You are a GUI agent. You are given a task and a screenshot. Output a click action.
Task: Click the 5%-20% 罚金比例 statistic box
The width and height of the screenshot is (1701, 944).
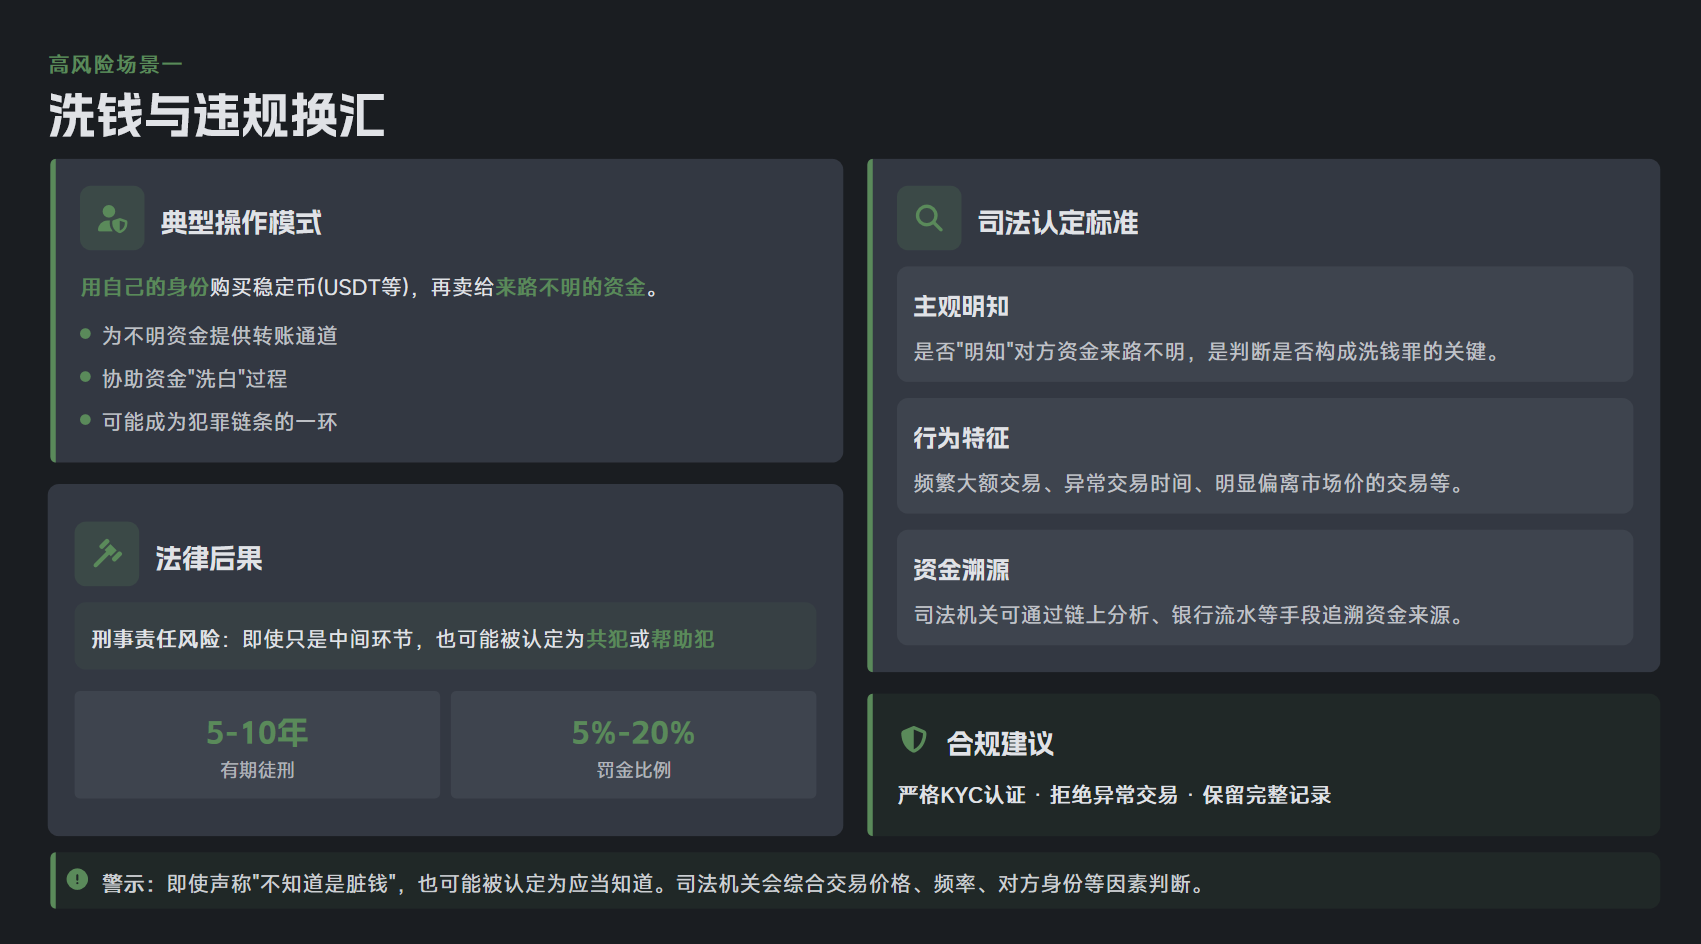coord(633,745)
